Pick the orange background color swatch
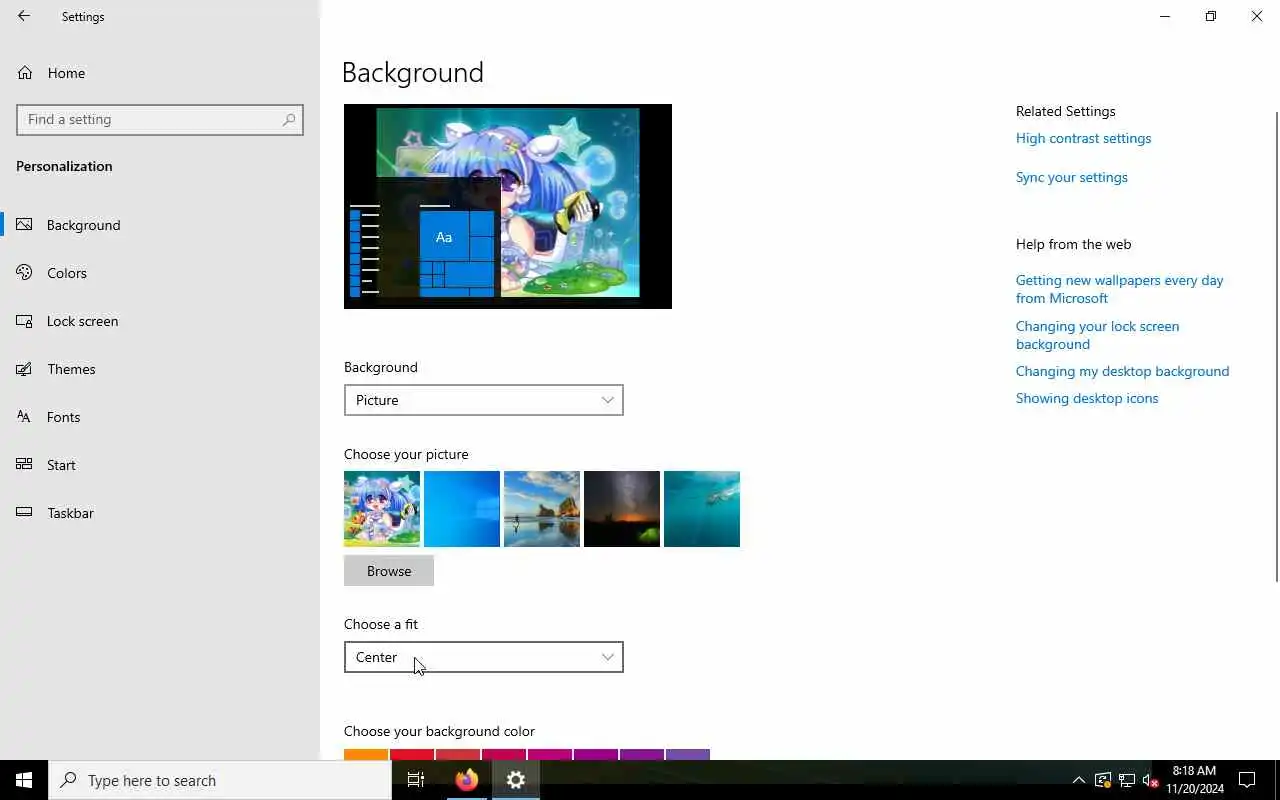This screenshot has height=800, width=1280. pos(366,754)
